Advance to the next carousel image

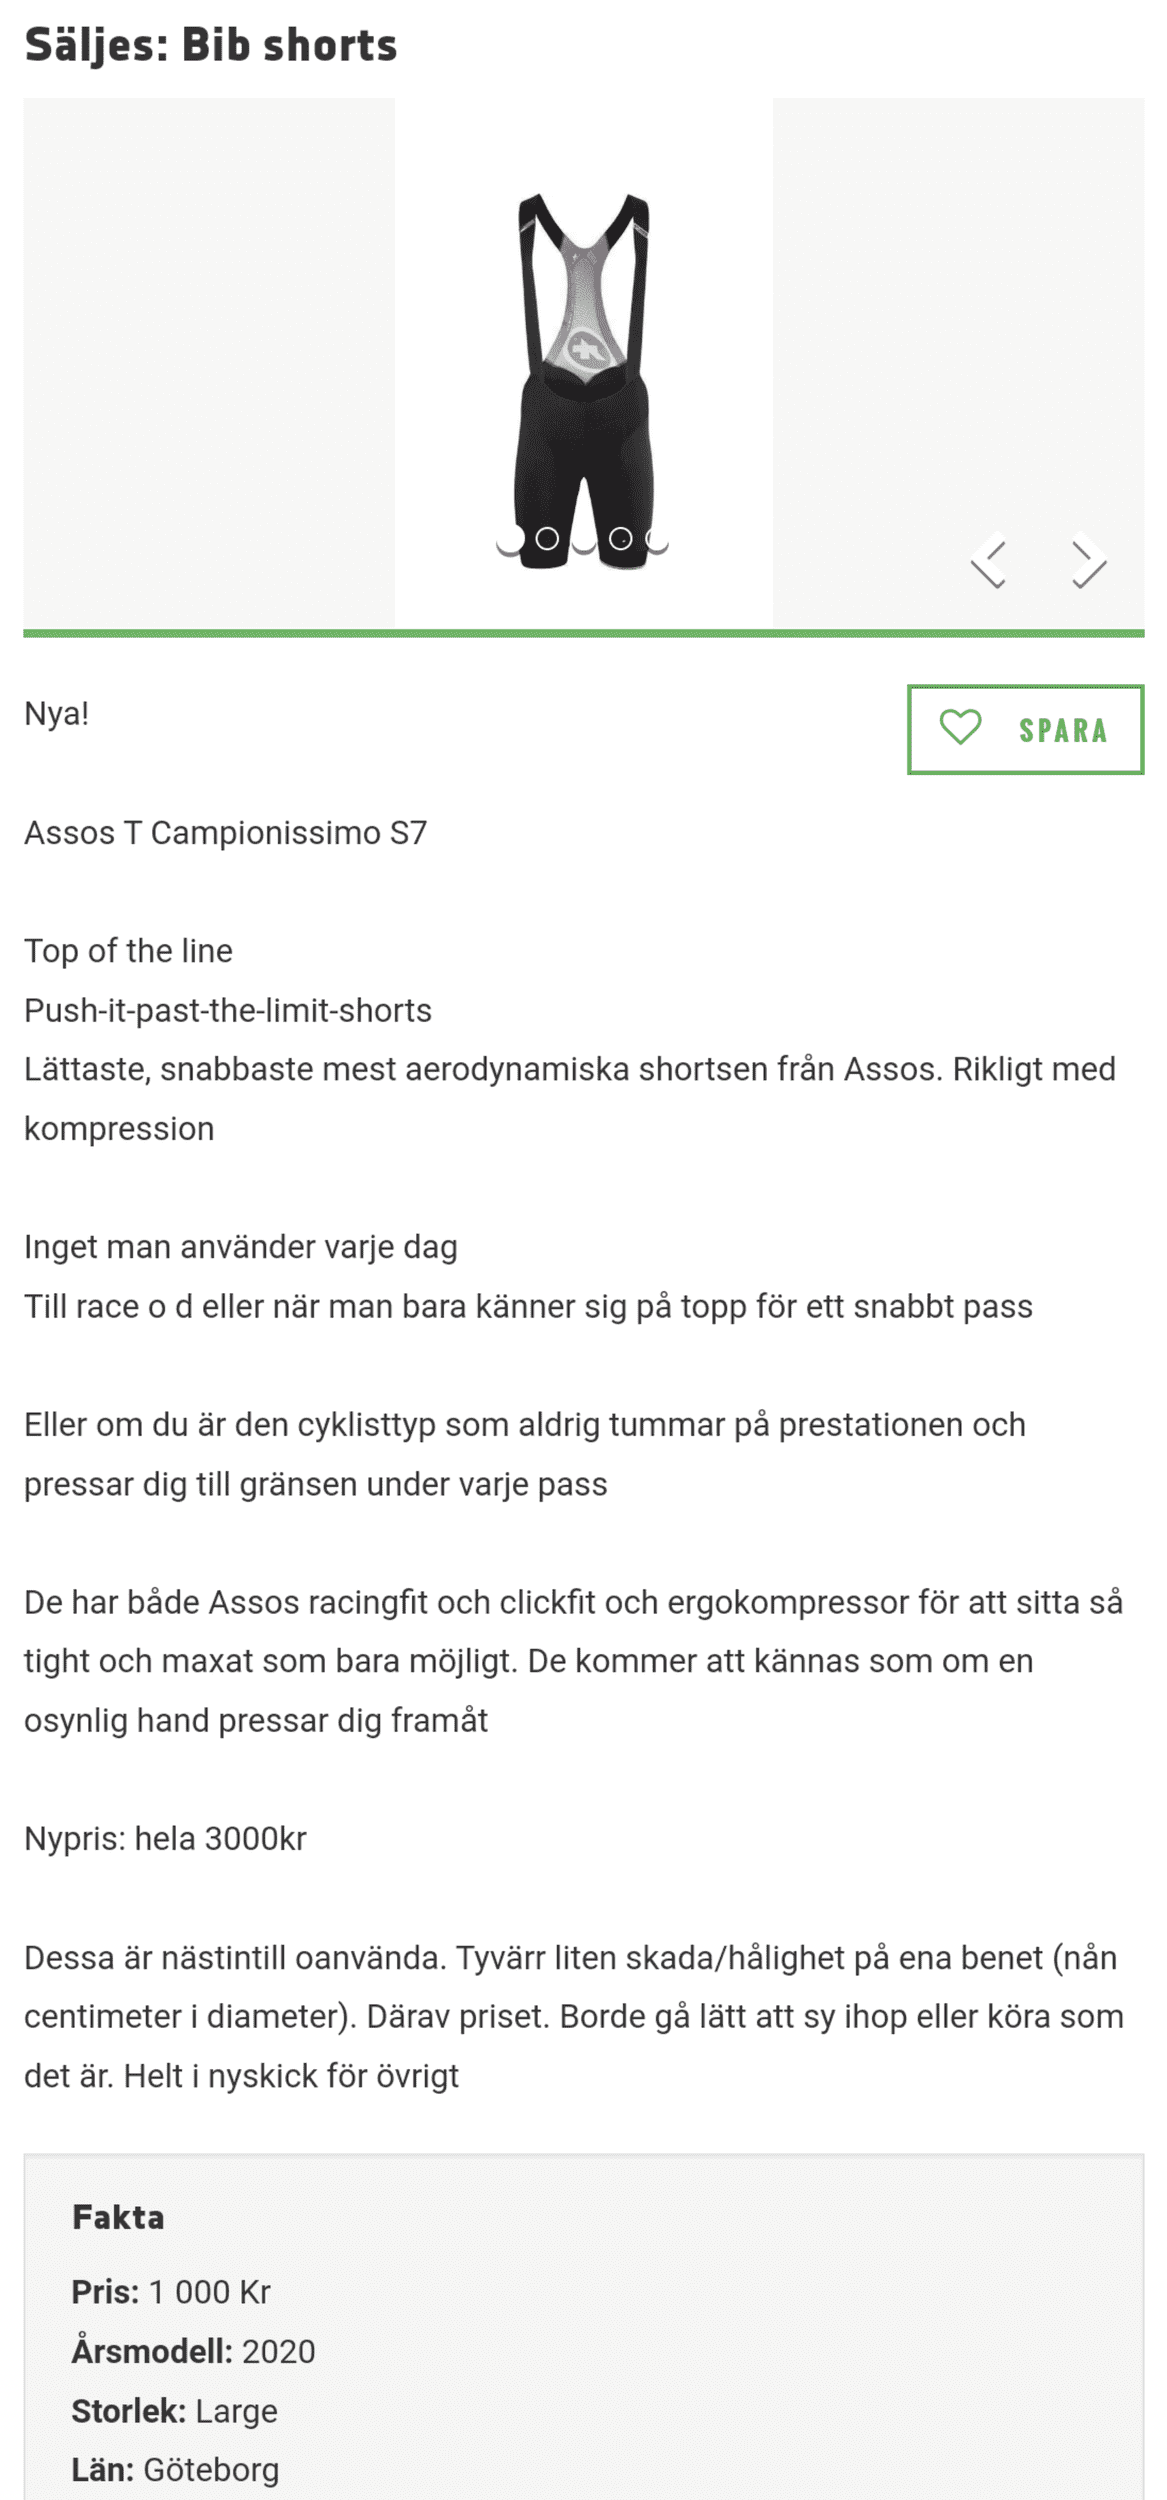[x=1088, y=563]
